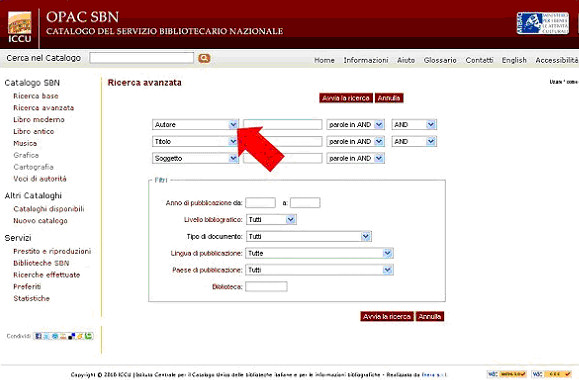
Task: Open Voci di autorità in sidebar
Action: (40, 179)
